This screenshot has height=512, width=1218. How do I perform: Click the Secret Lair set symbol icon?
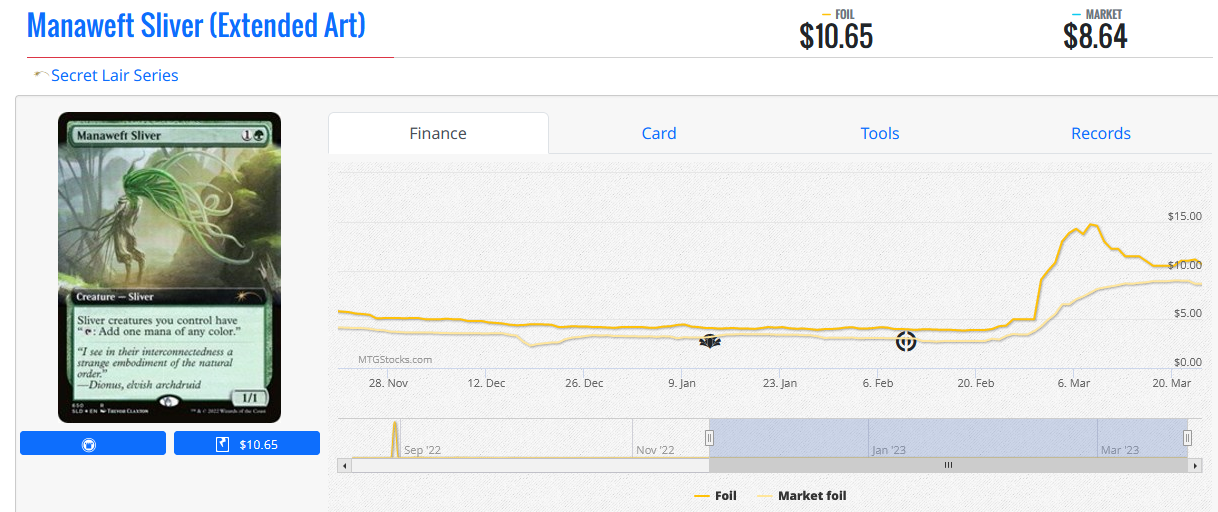[41, 75]
